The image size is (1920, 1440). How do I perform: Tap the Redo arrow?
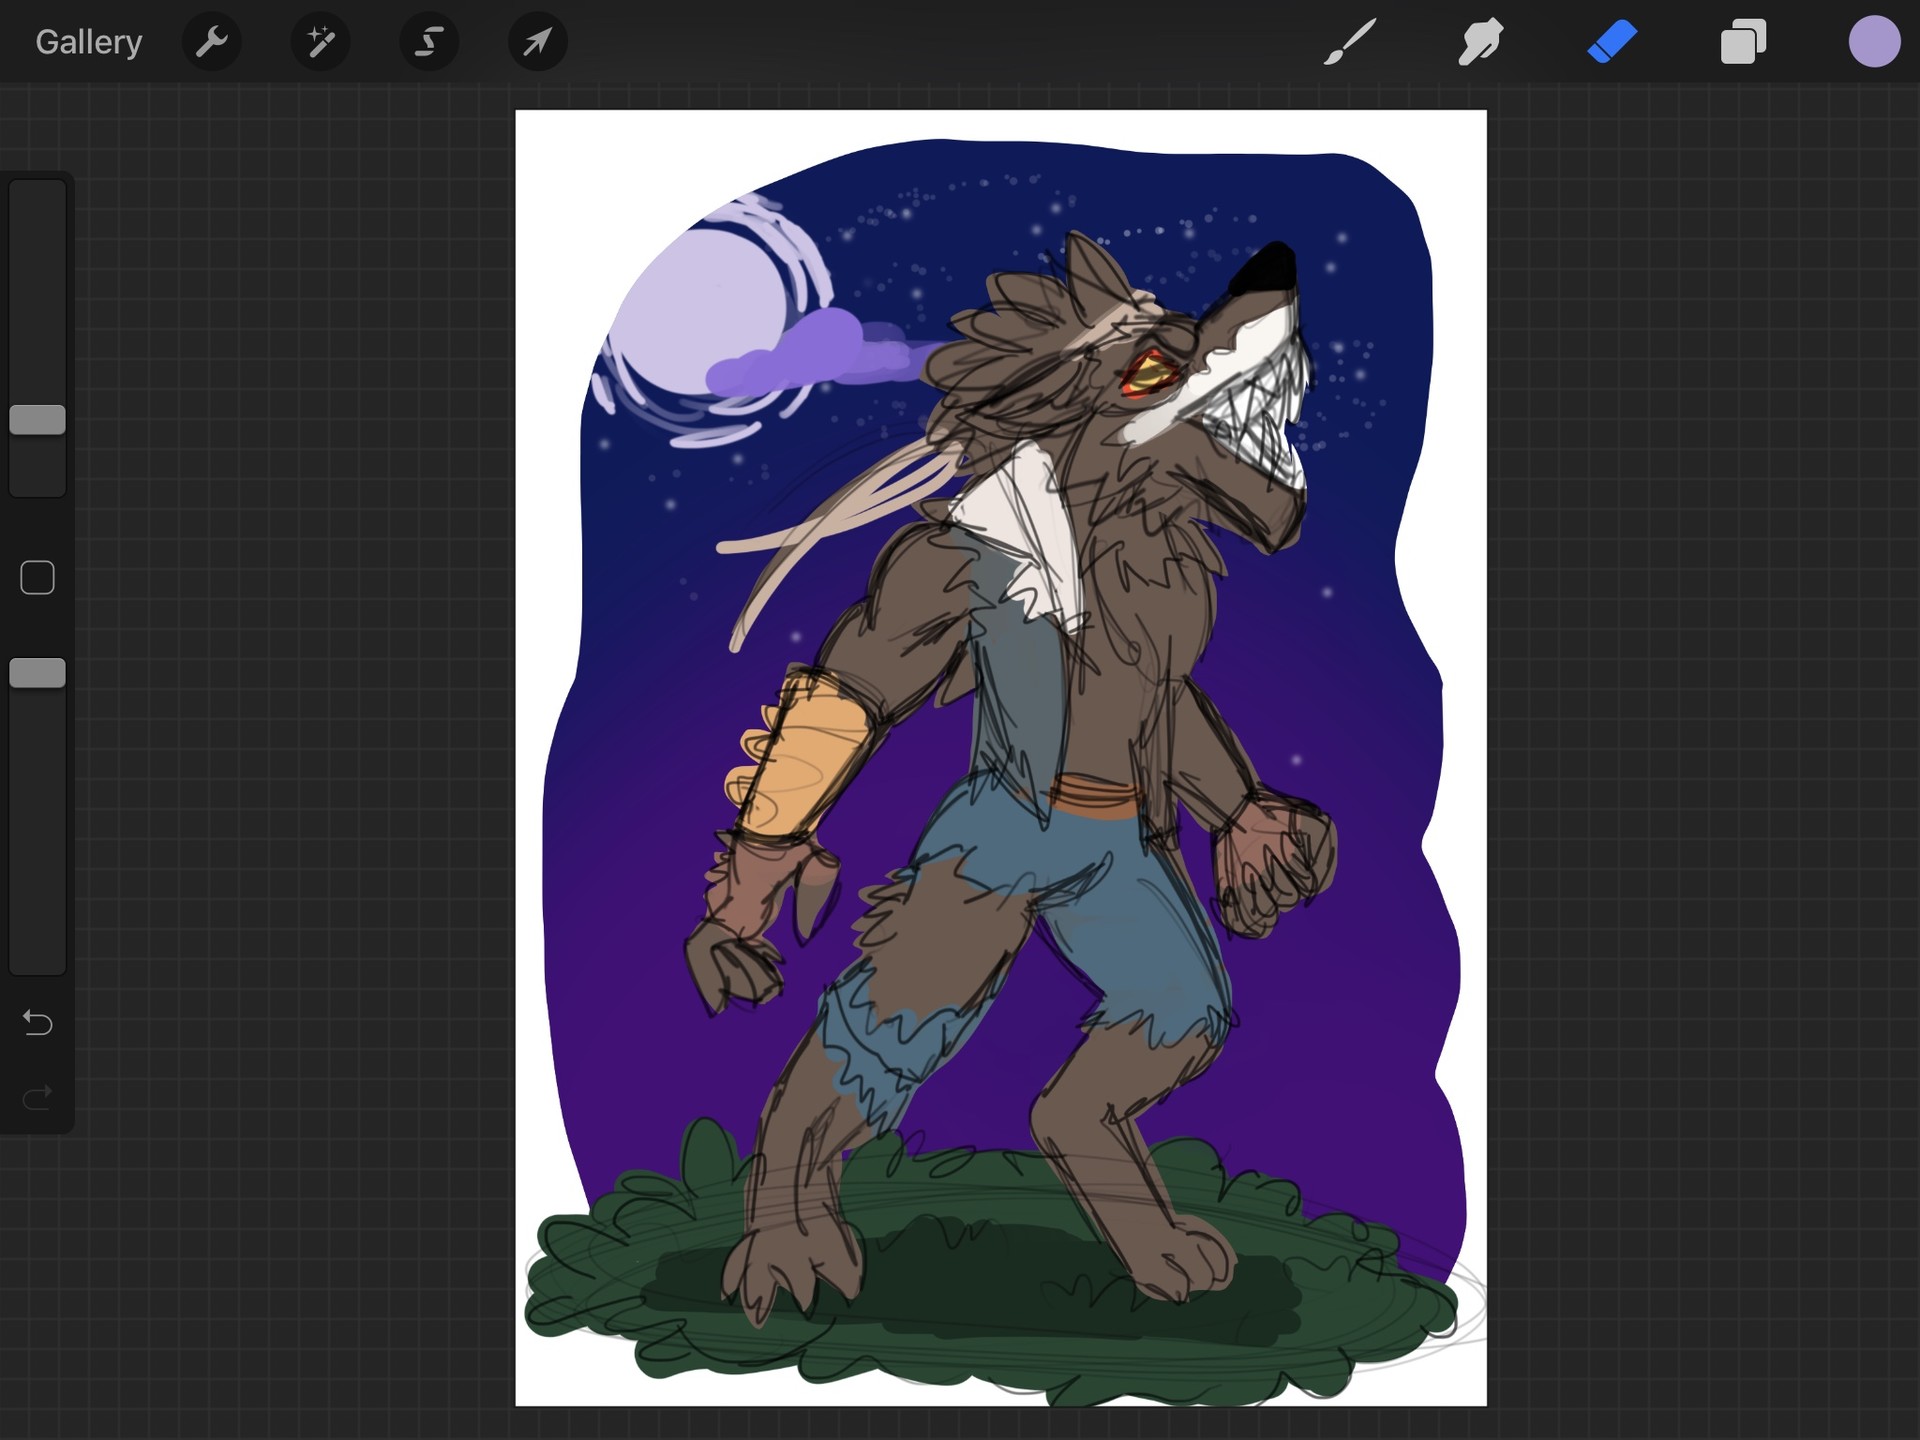[37, 1097]
